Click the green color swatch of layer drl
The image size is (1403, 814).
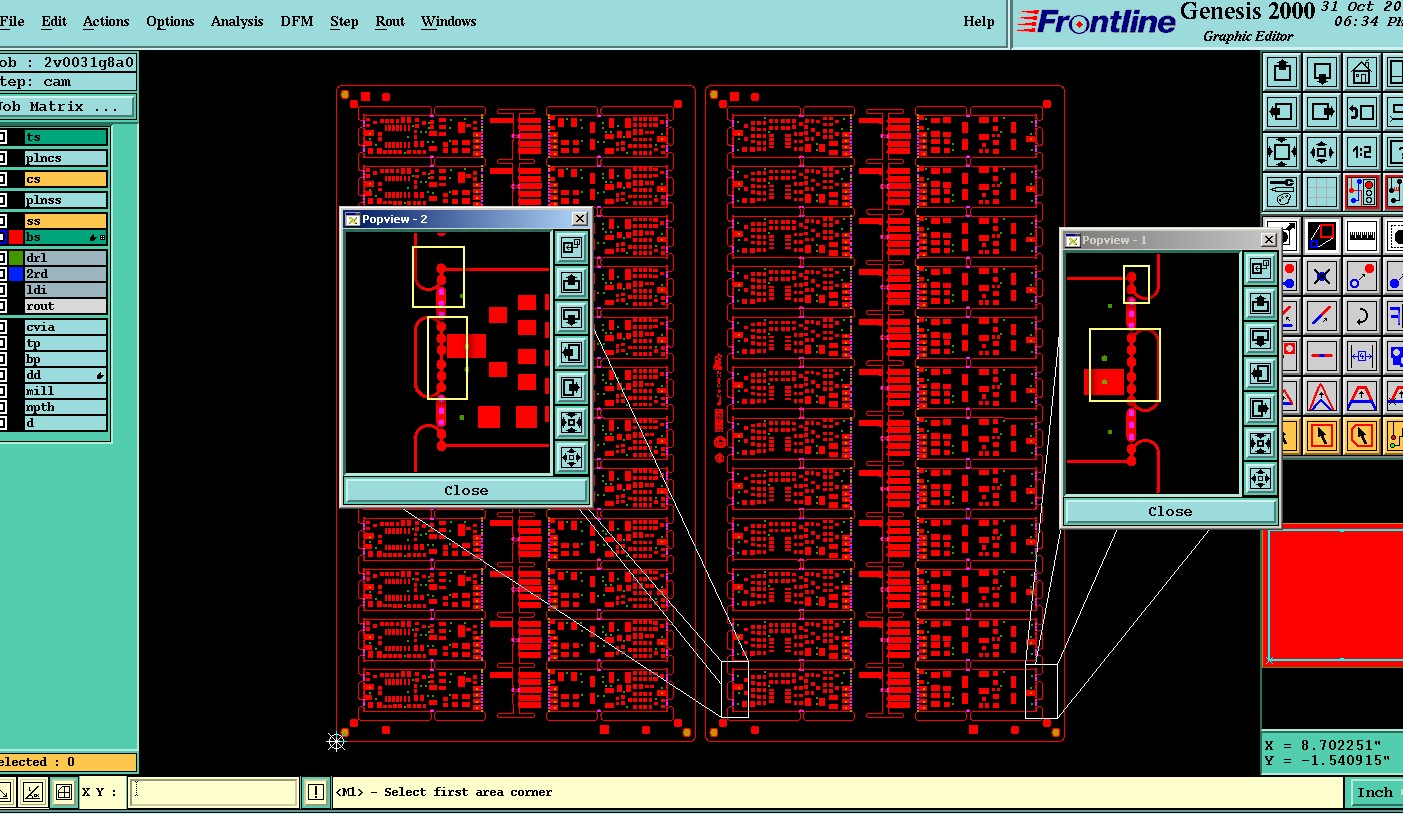tap(16, 258)
